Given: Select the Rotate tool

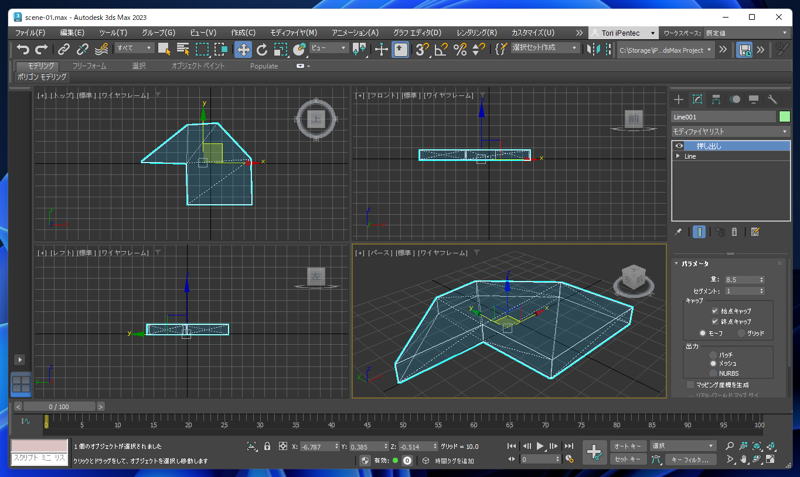Looking at the screenshot, I should pos(262,49).
